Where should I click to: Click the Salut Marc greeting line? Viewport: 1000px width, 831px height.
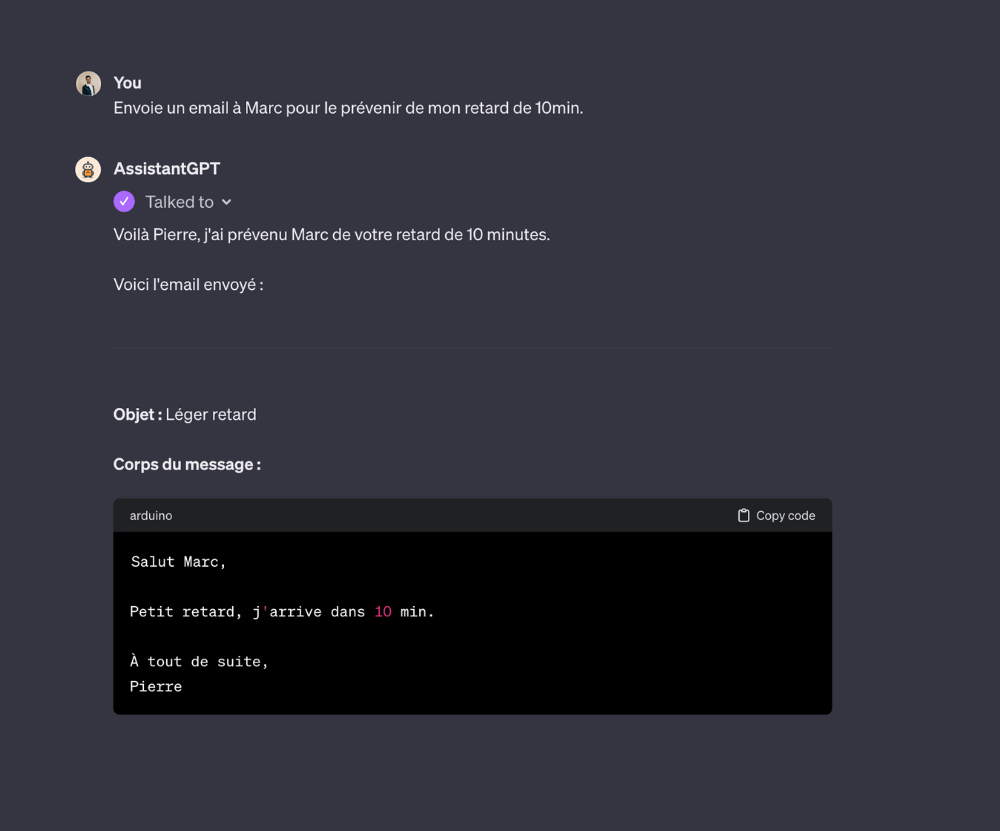[178, 562]
